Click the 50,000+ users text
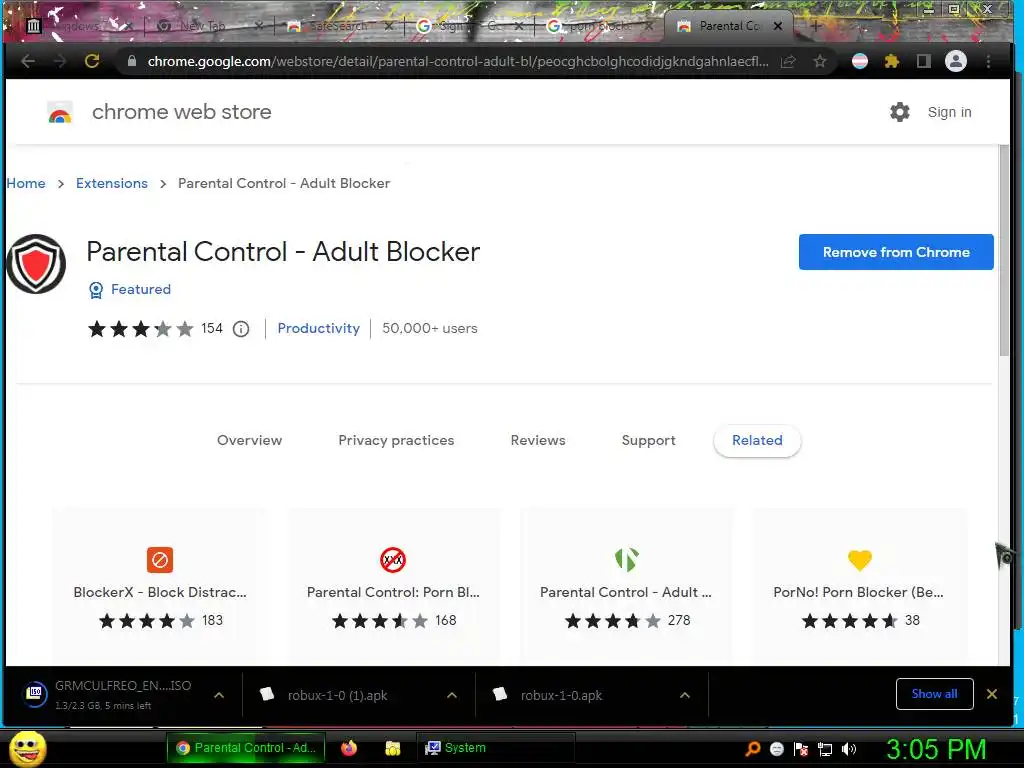This screenshot has height=768, width=1024. 430,328
